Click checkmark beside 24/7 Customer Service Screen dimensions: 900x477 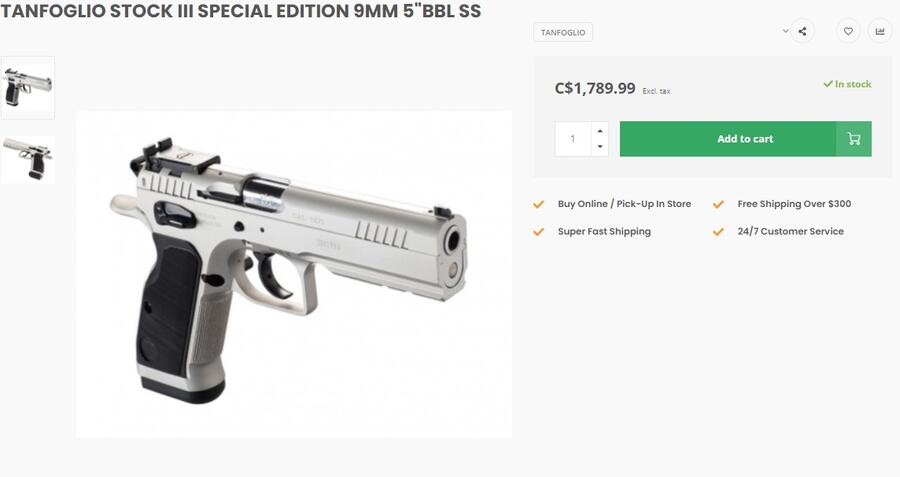[x=718, y=232]
